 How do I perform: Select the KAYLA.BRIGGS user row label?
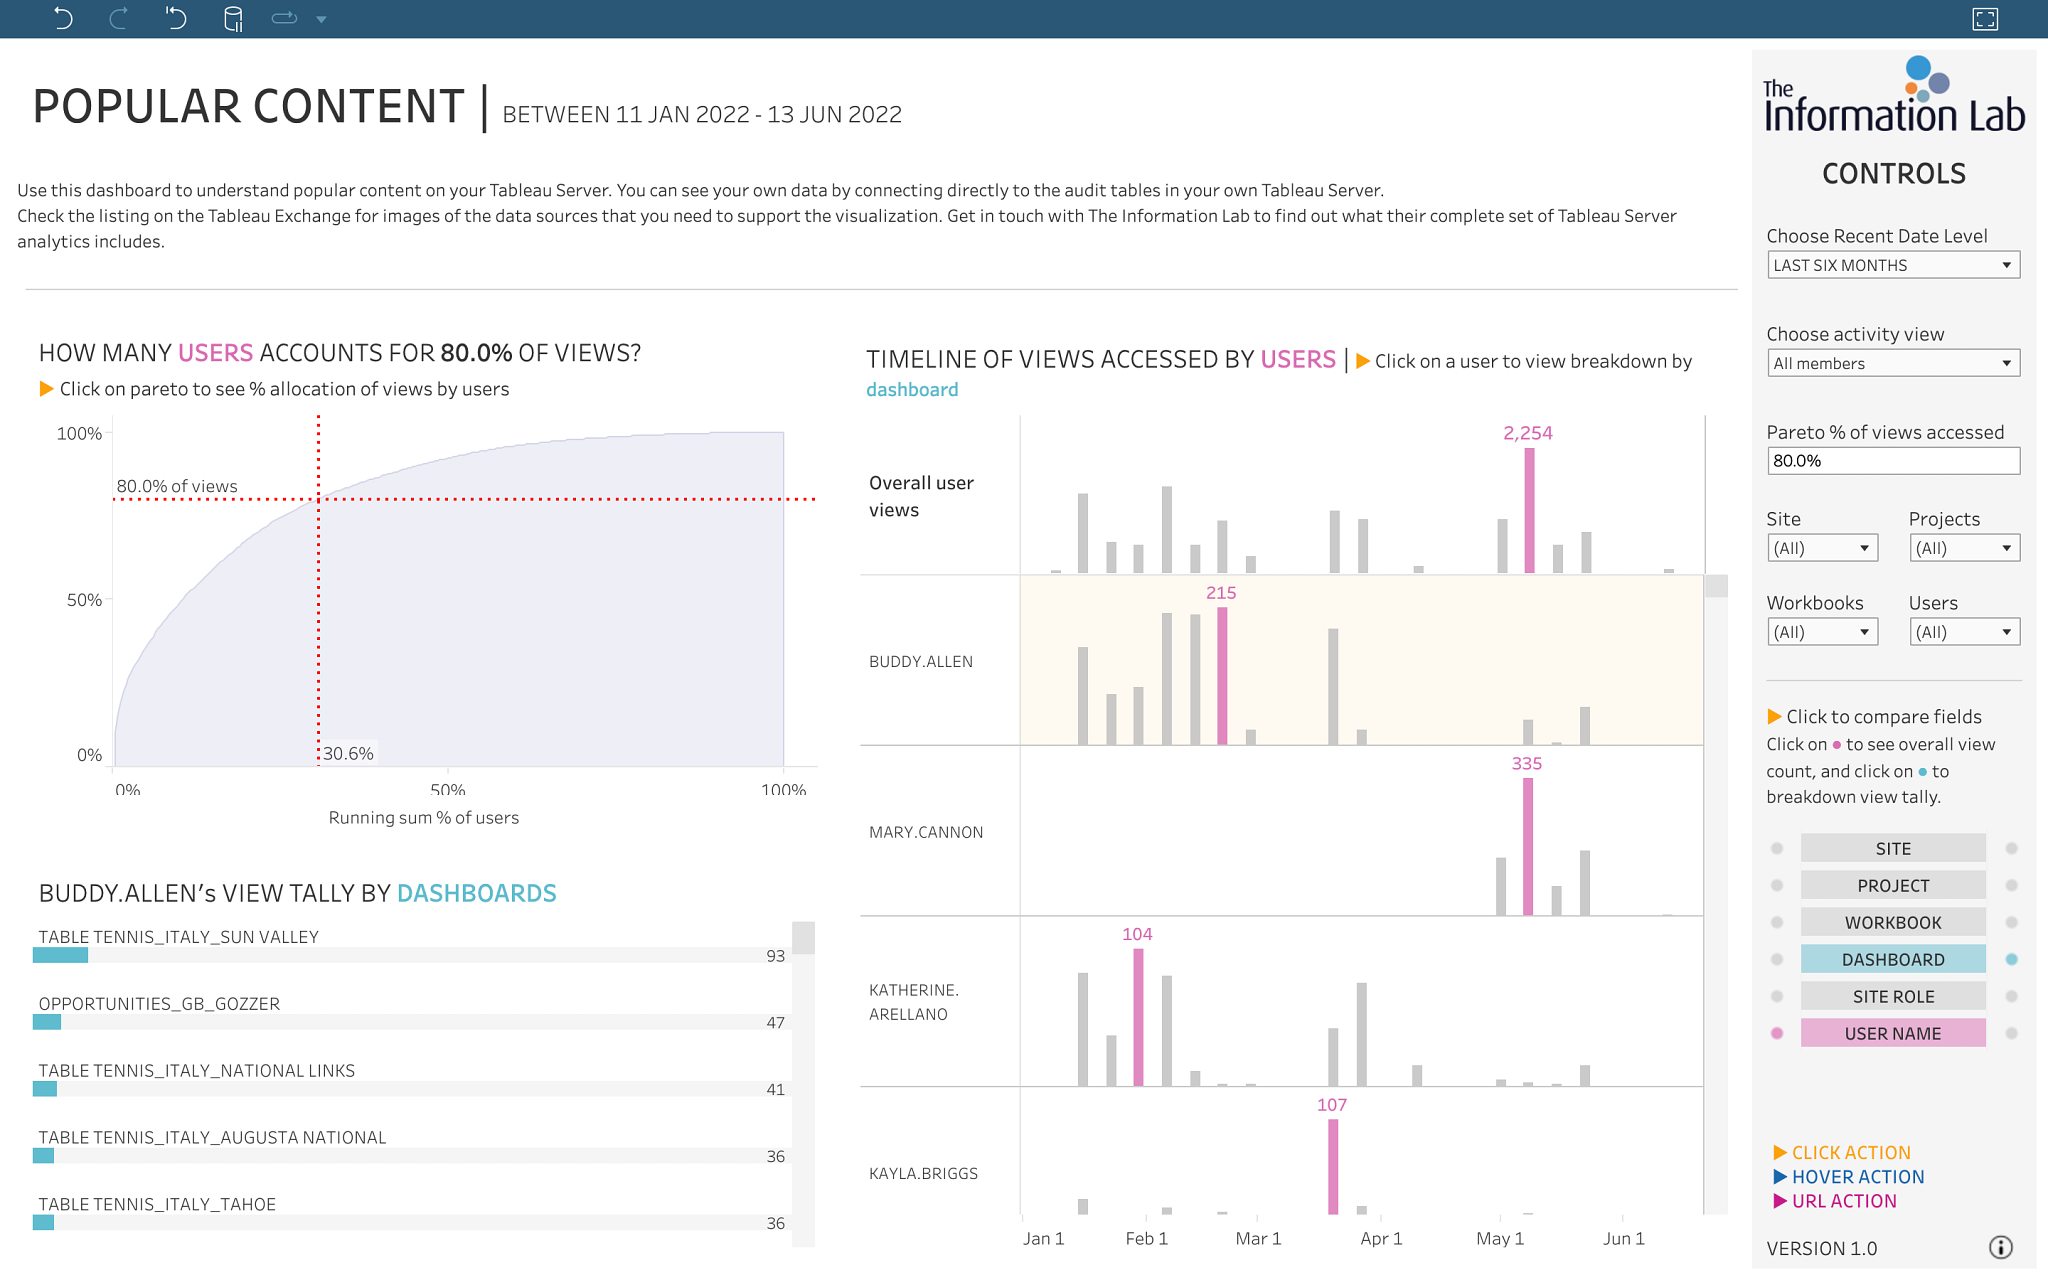pos(923,1173)
